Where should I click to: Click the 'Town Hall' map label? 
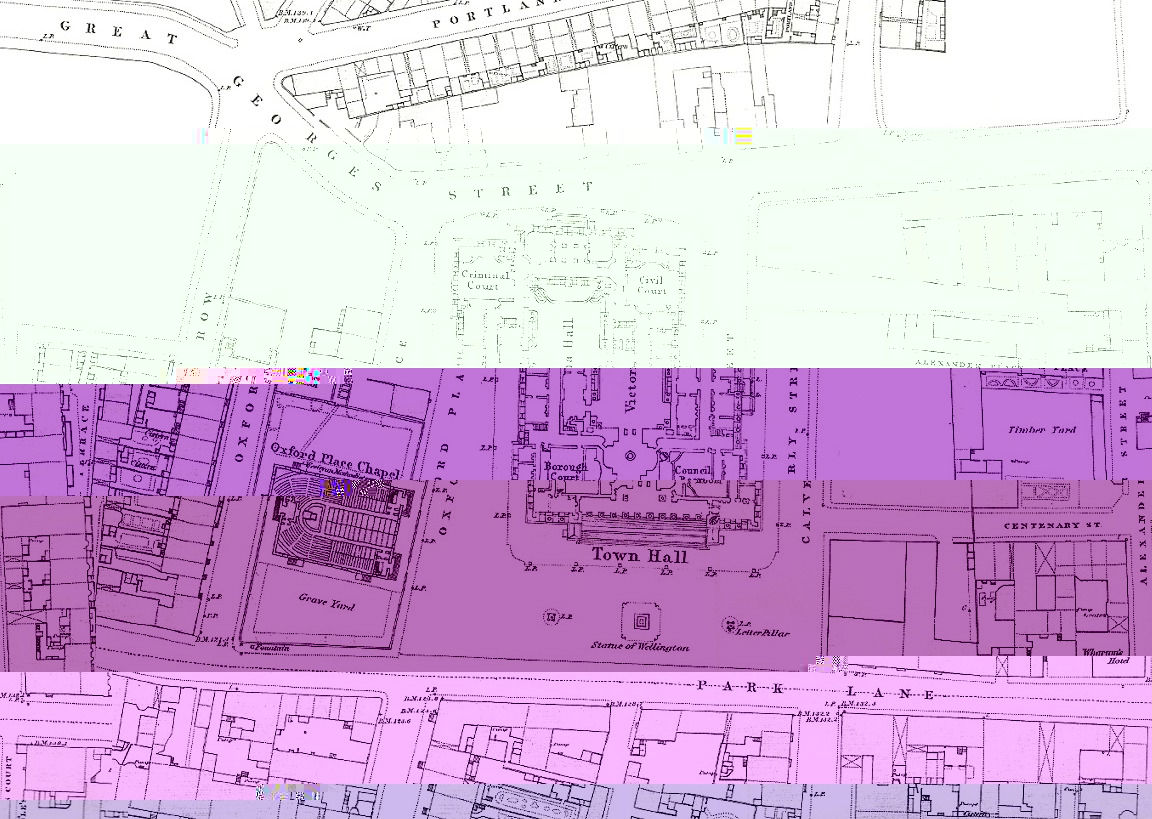(x=639, y=555)
